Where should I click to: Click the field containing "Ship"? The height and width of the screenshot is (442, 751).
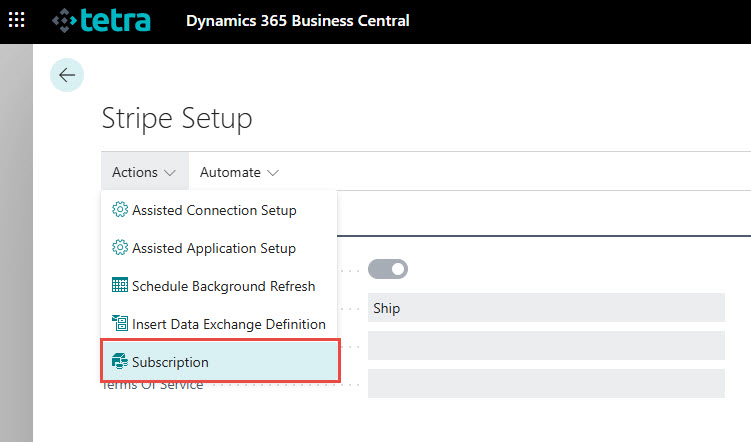(x=545, y=308)
